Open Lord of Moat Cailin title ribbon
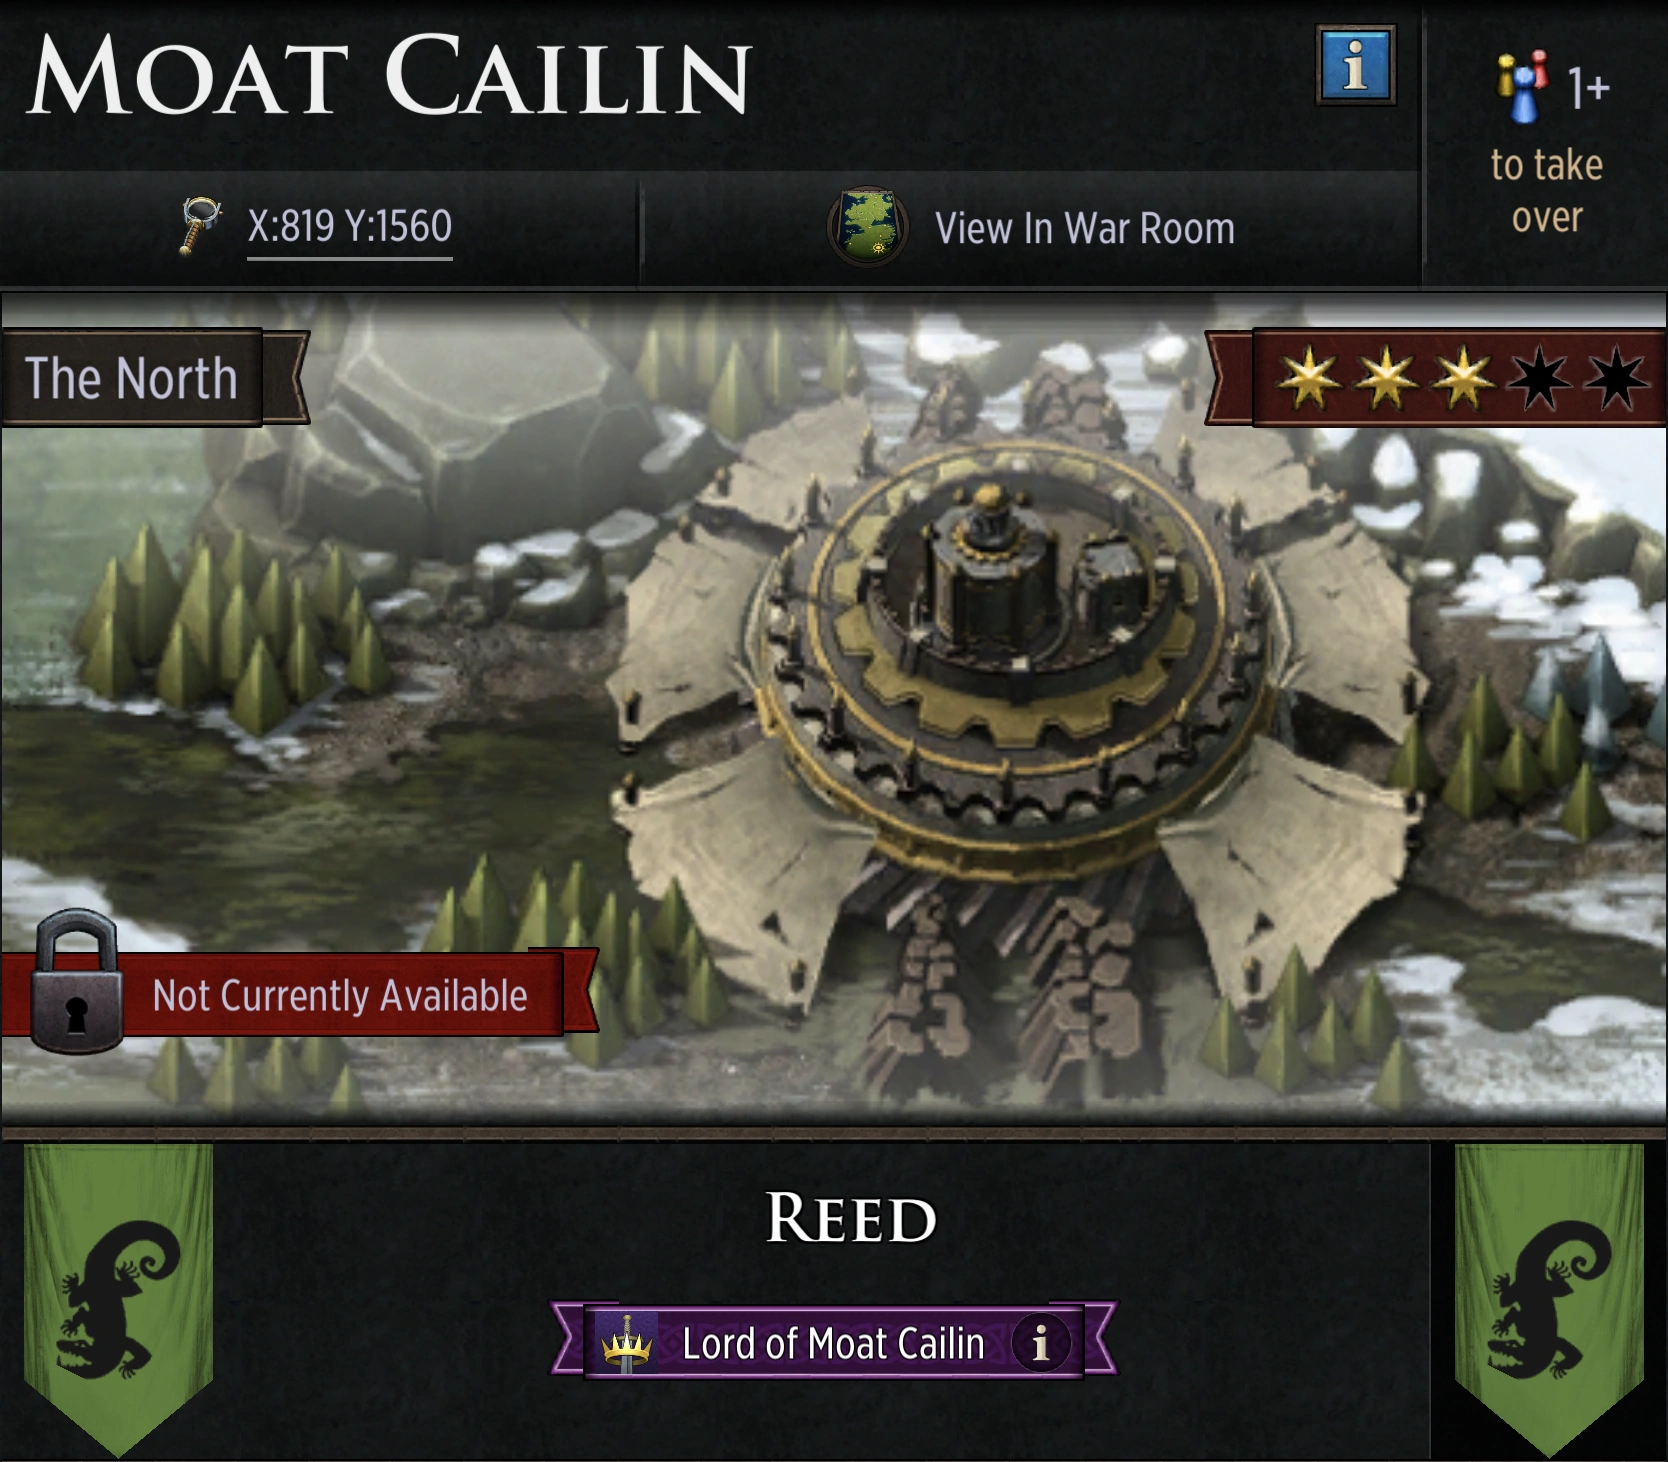Viewport: 1668px width, 1462px height. click(833, 1342)
